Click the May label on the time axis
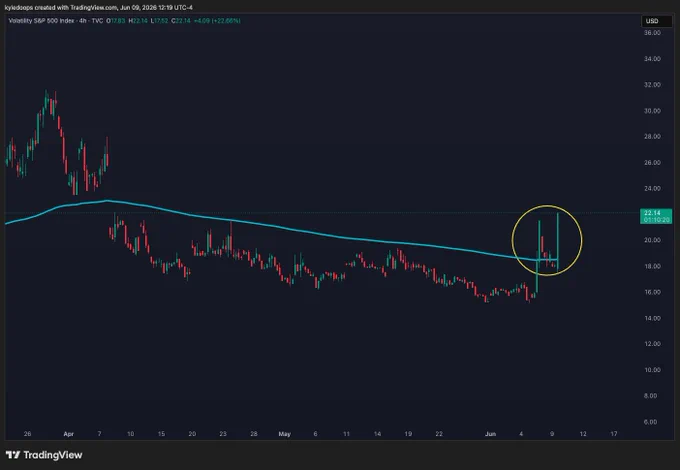Image resolution: width=680 pixels, height=470 pixels. point(284,434)
